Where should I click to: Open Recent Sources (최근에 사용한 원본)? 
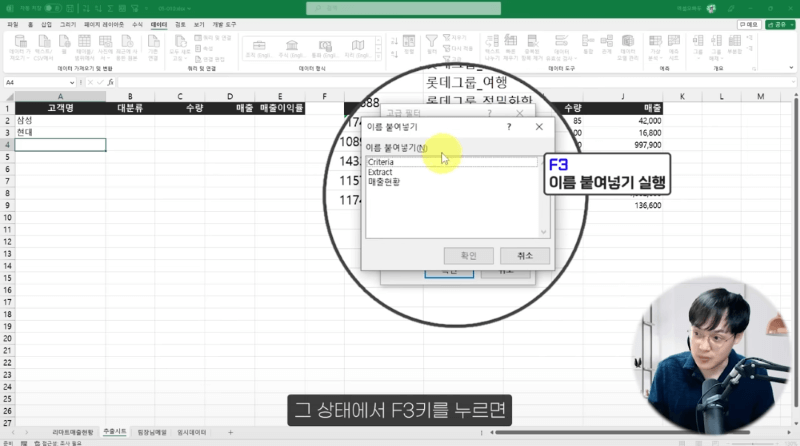point(127,47)
